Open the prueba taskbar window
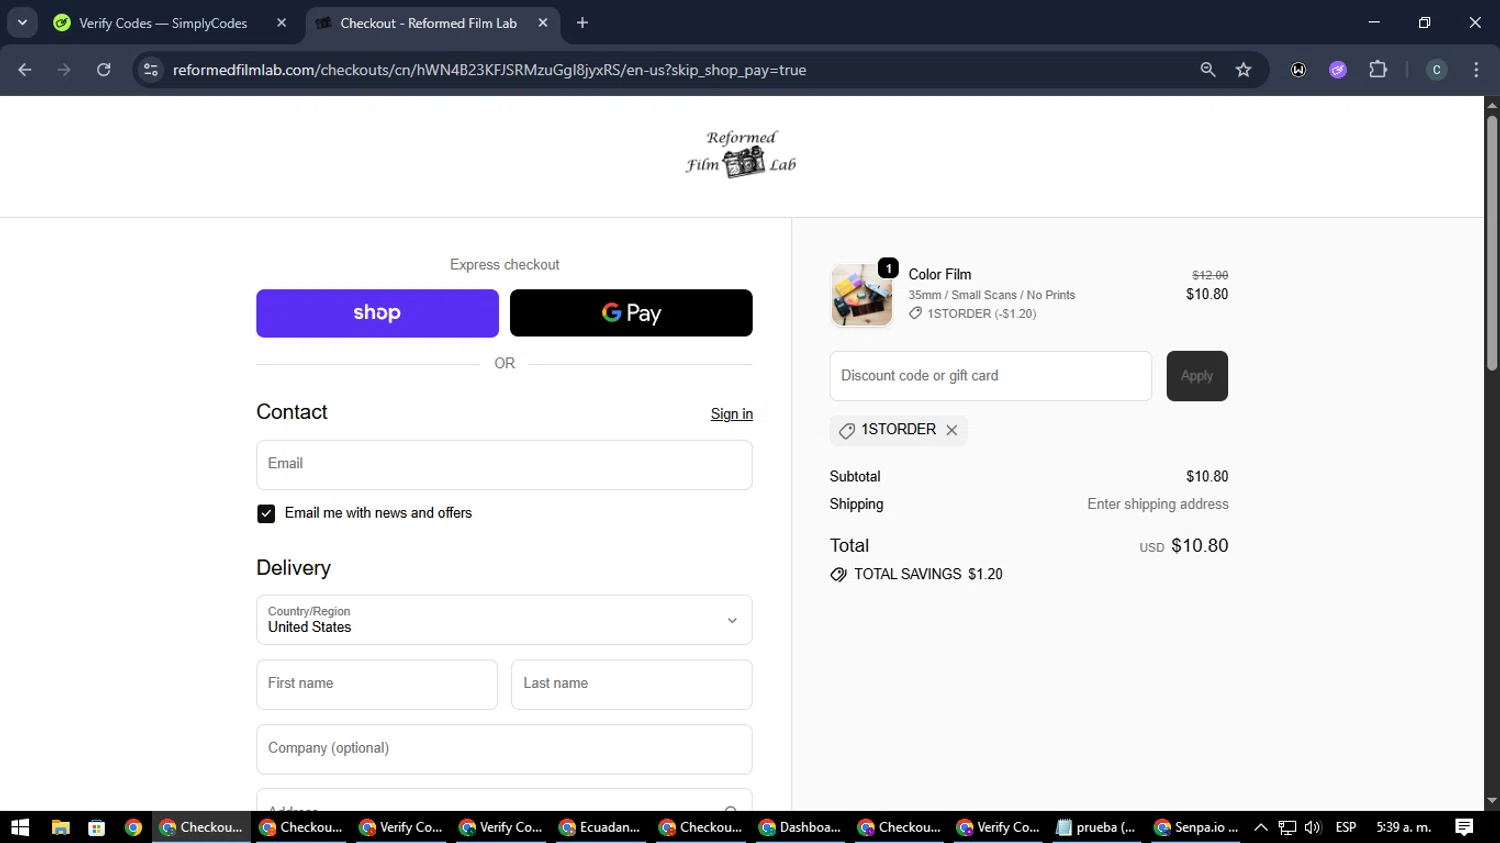Screen dimensions: 1500x843 pos(1097,827)
